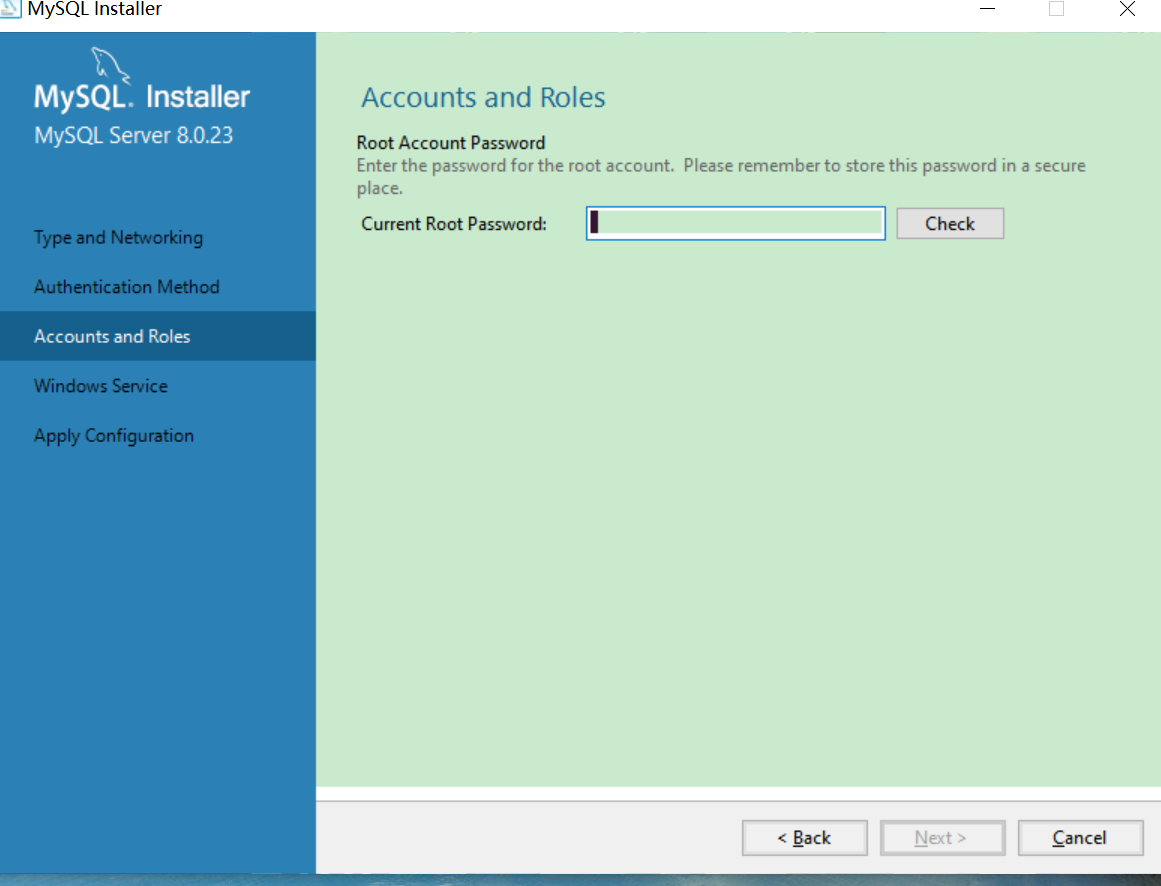Click the Accounts and Roles heading
The height and width of the screenshot is (886, 1161).
tap(483, 97)
